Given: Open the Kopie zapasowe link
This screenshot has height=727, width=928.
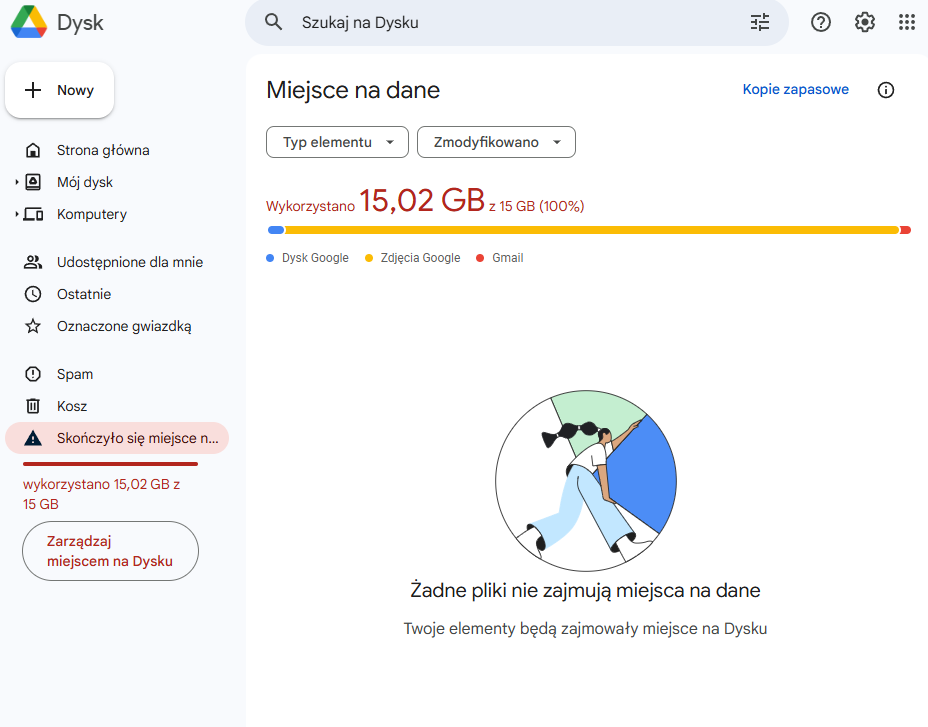Looking at the screenshot, I should point(795,90).
